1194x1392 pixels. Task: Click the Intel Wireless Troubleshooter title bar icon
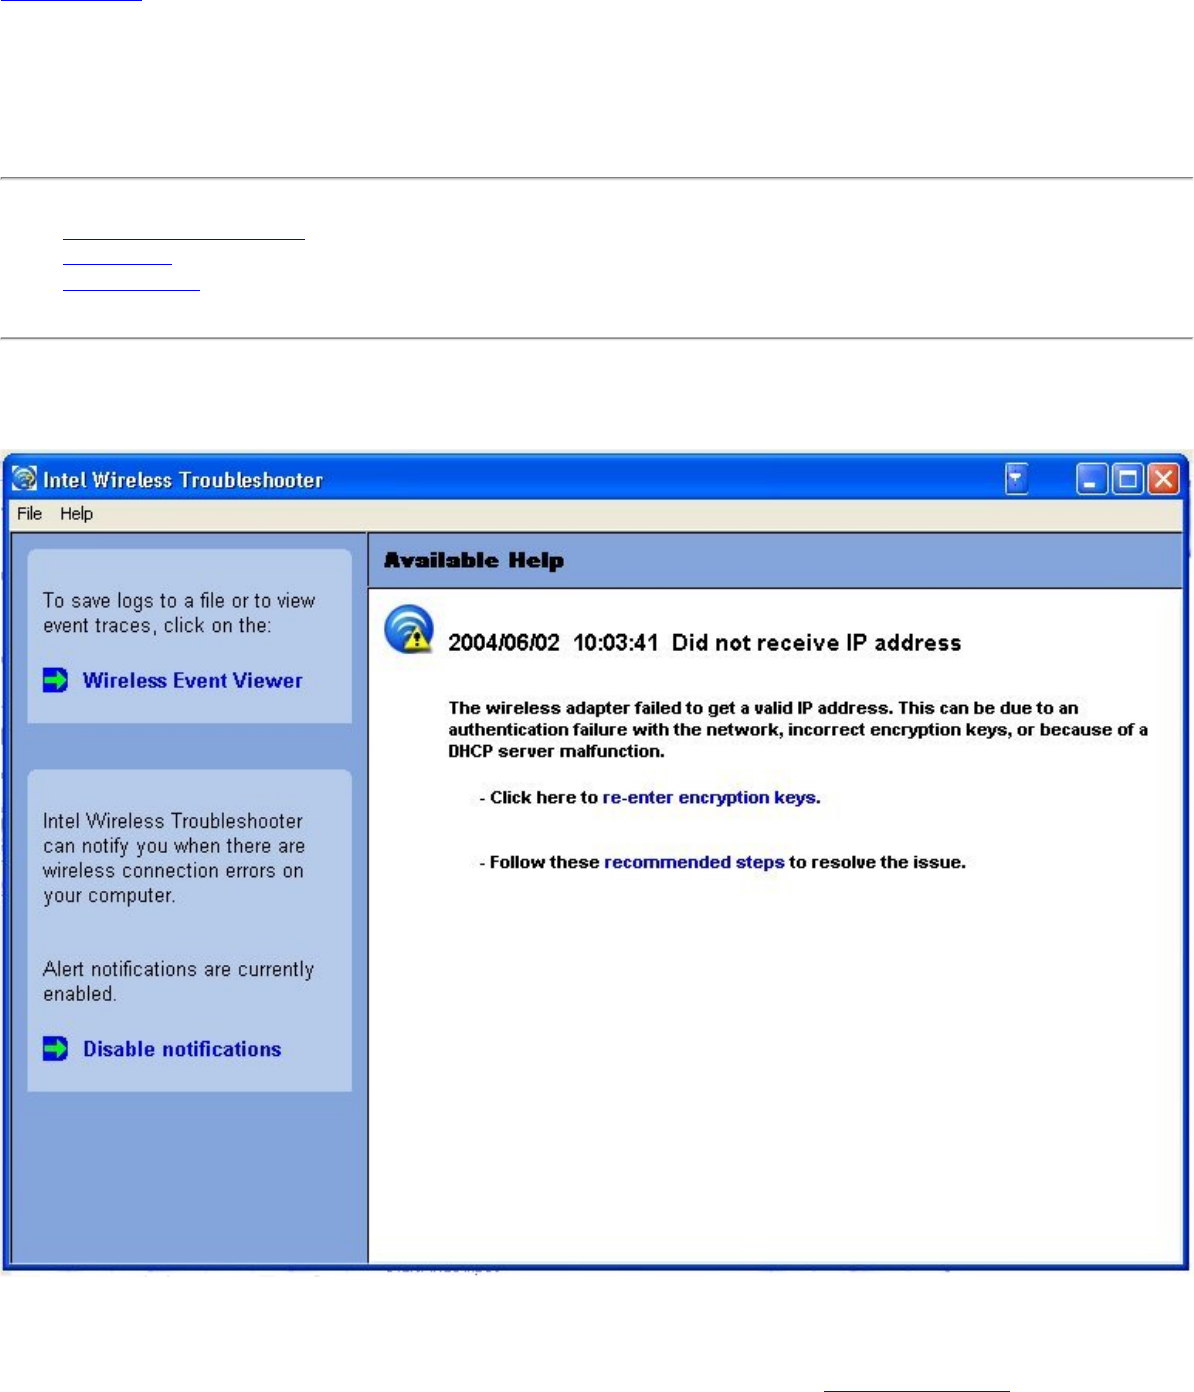(x=24, y=479)
